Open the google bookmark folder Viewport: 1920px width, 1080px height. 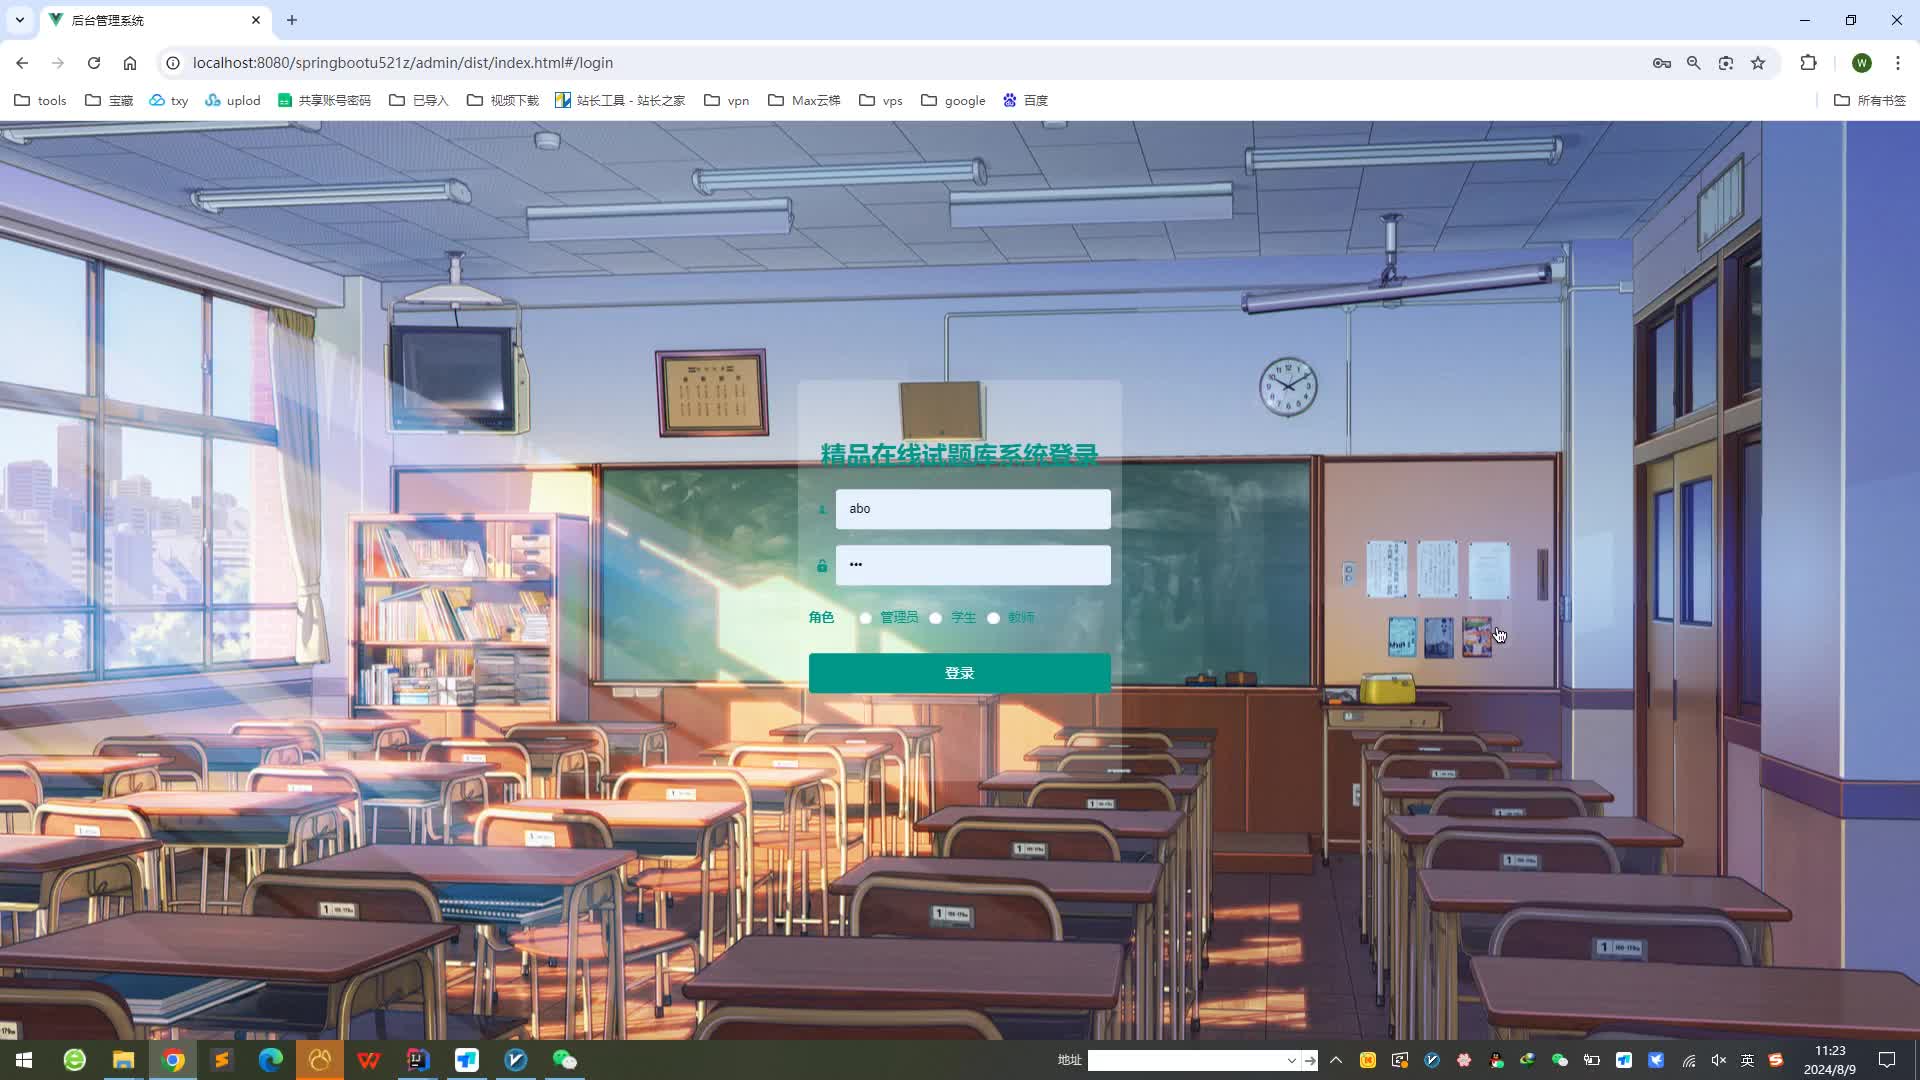coord(953,100)
